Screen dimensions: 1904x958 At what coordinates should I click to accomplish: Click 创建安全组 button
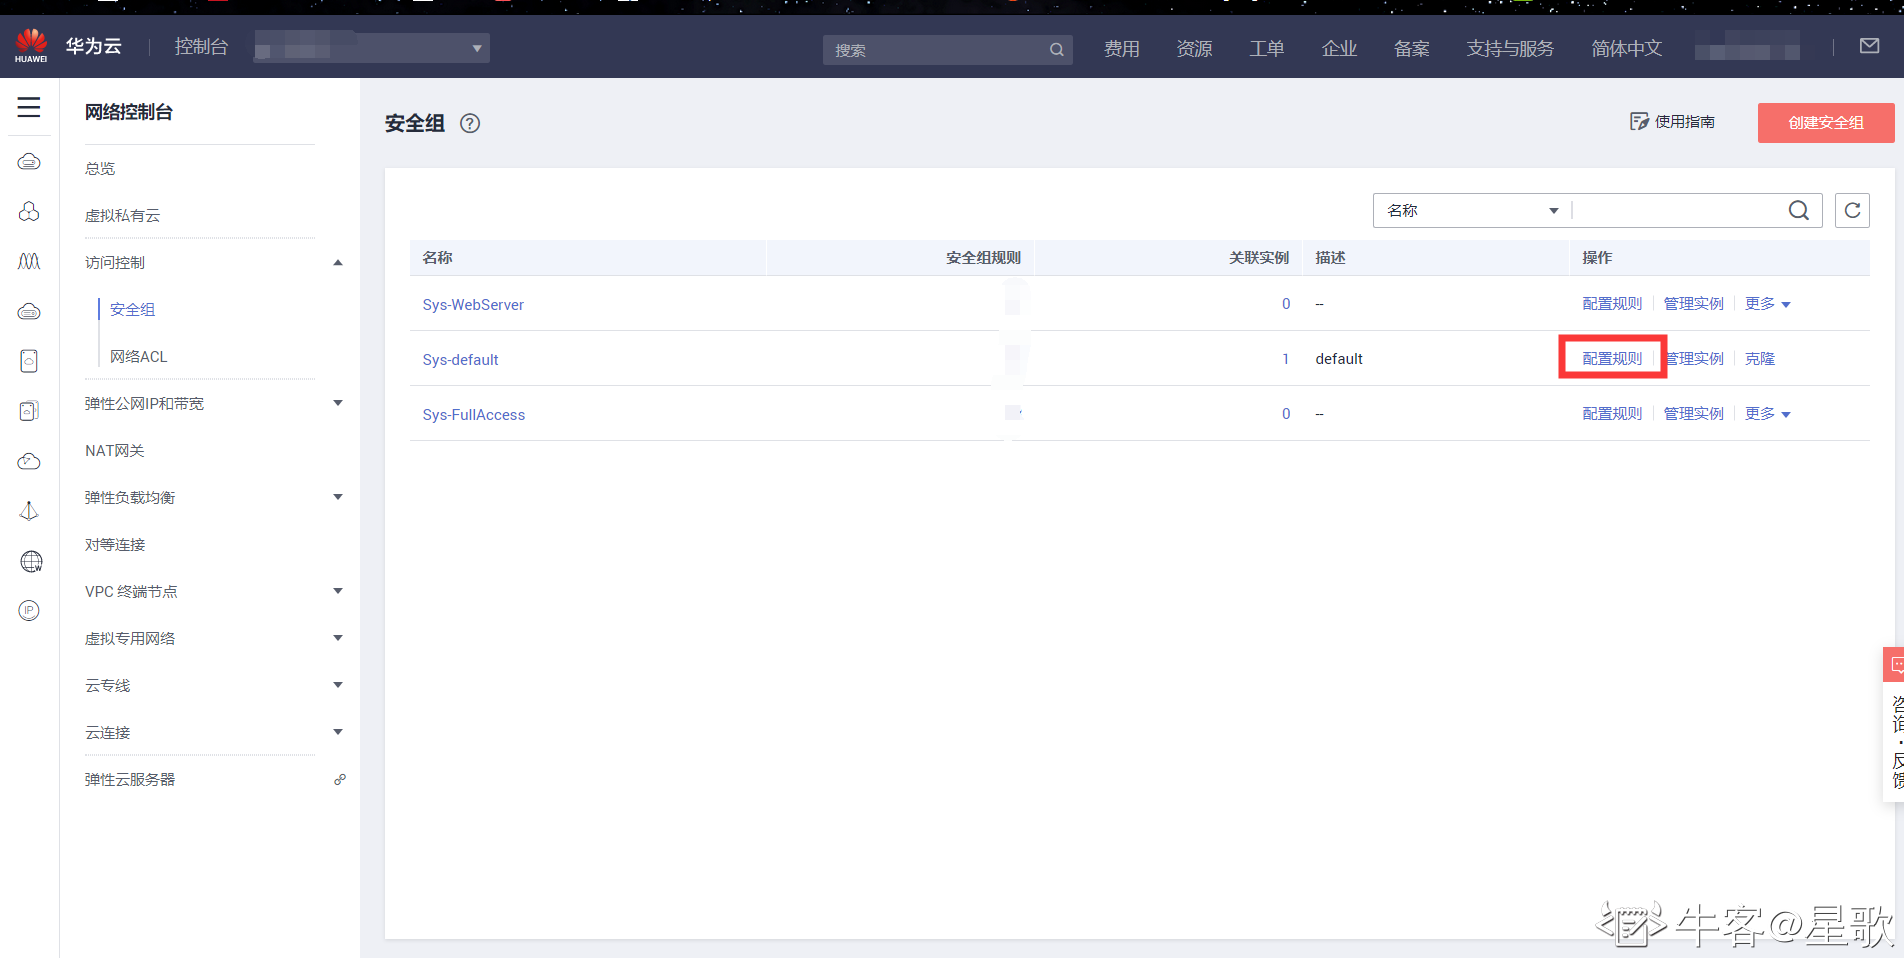(1826, 123)
